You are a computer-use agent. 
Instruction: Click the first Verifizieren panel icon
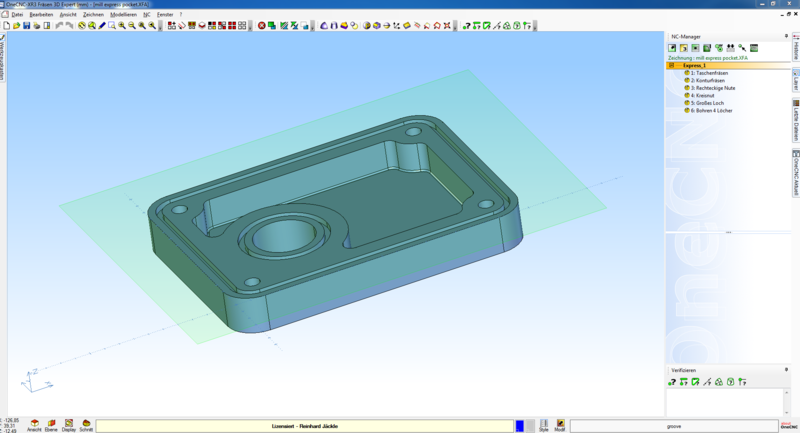point(673,382)
